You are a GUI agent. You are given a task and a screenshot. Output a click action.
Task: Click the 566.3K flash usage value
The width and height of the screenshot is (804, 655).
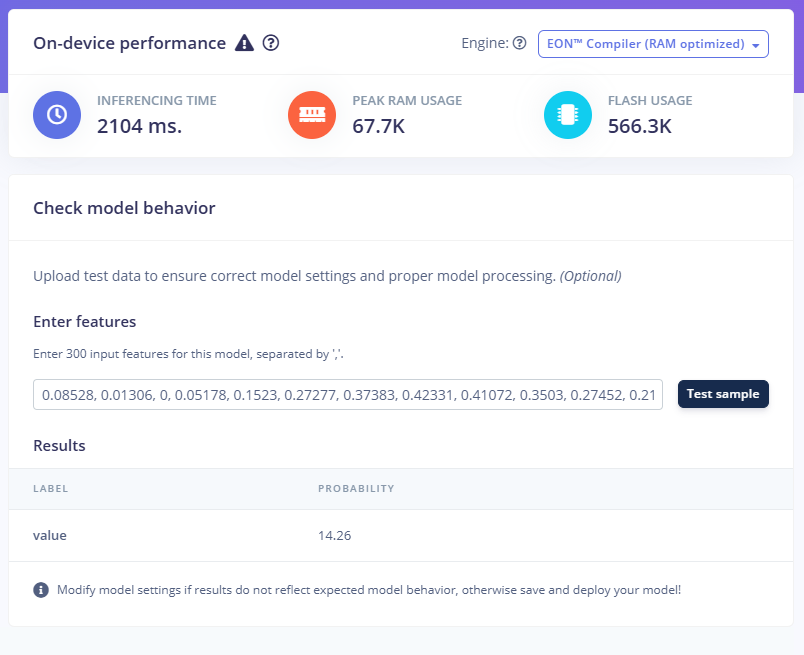[x=639, y=126]
